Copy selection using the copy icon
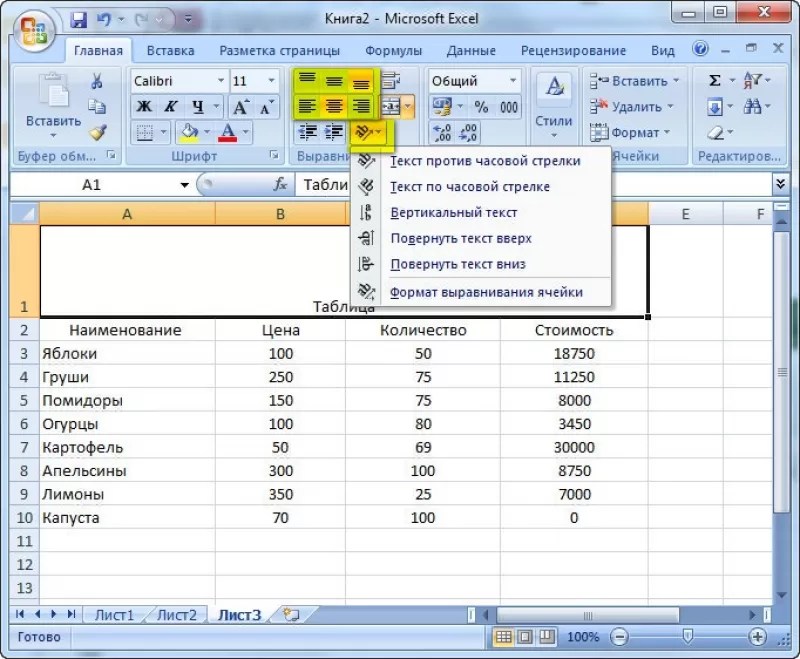Screen dimensions: 800x659 point(96,107)
